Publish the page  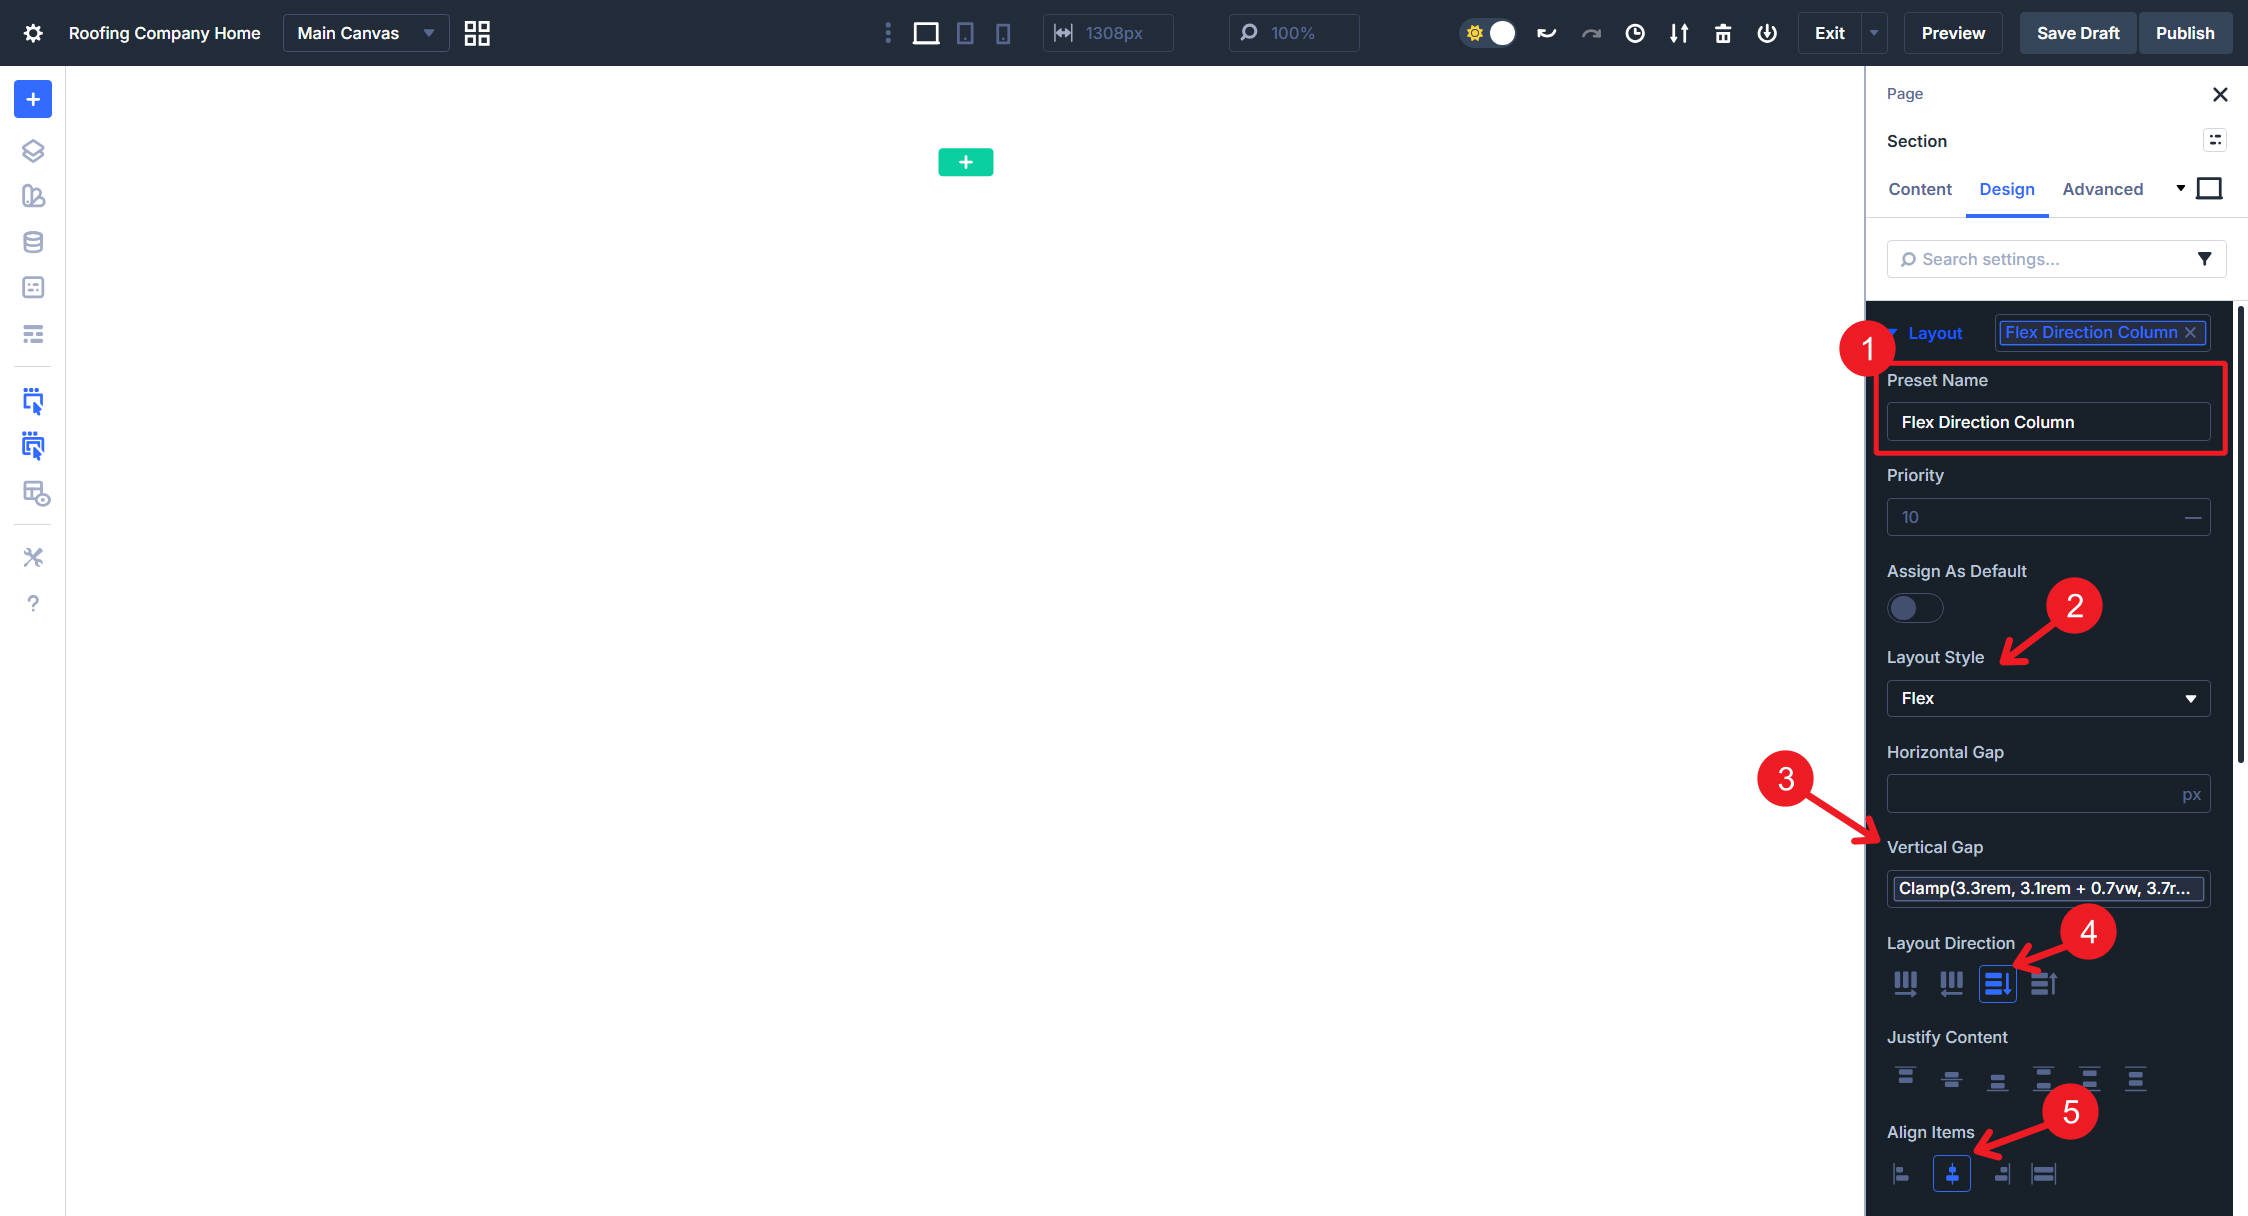2185,33
